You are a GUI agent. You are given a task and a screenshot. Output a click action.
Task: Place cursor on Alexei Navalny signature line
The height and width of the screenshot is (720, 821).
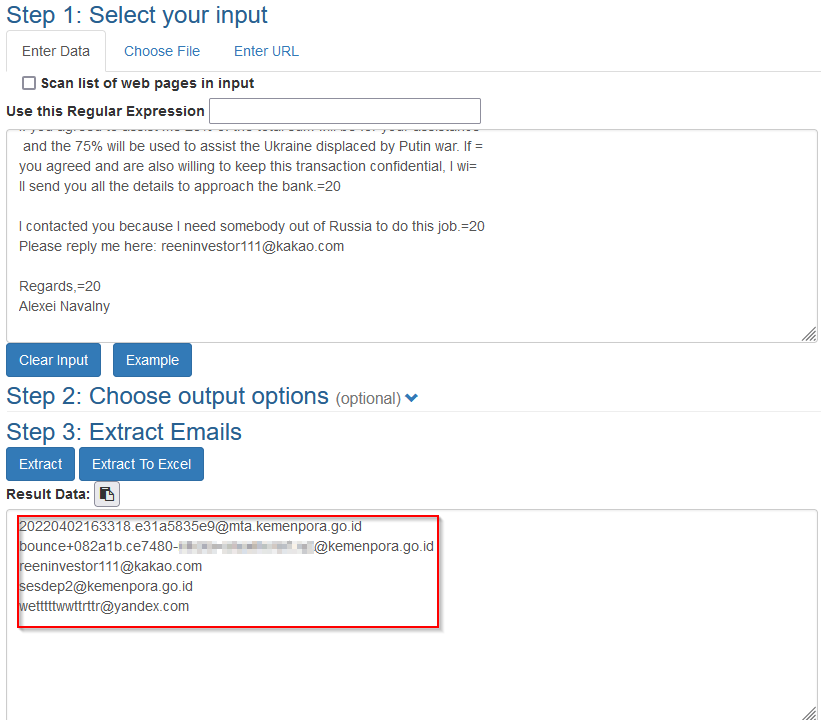click(65, 306)
